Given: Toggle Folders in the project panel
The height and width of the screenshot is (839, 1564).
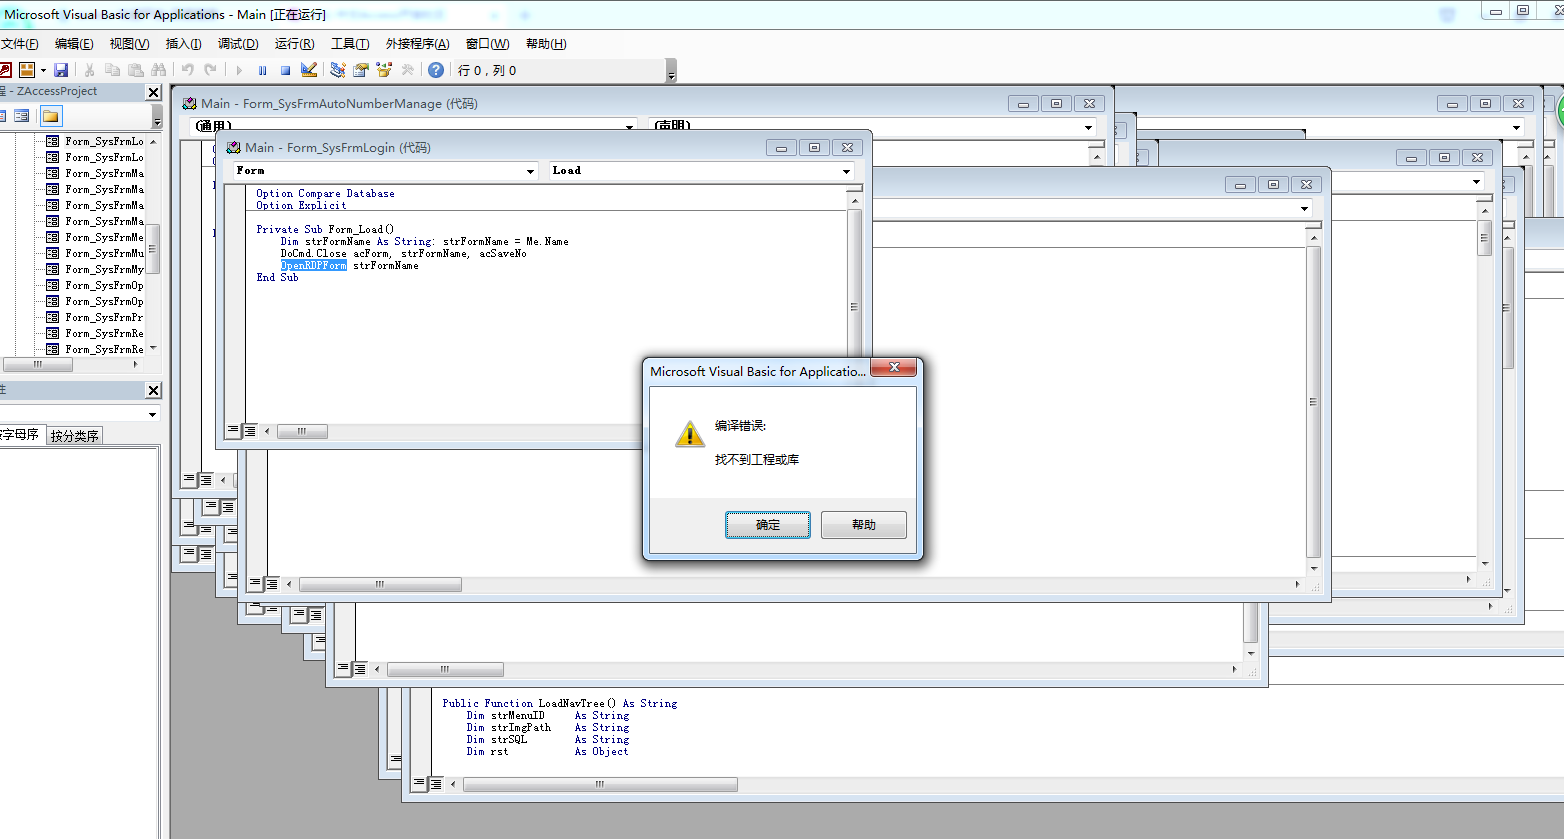Looking at the screenshot, I should (x=51, y=116).
